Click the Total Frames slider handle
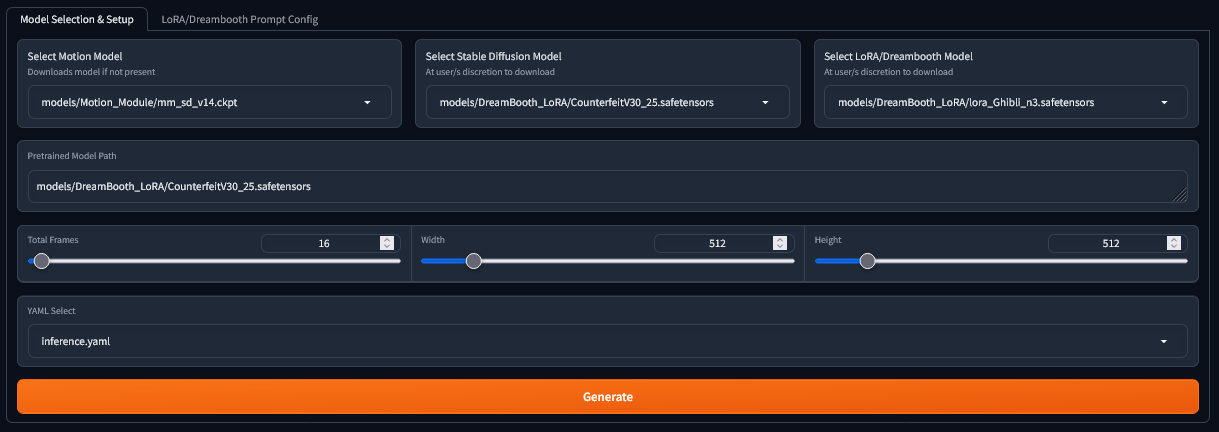The width and height of the screenshot is (1219, 432). (41, 261)
